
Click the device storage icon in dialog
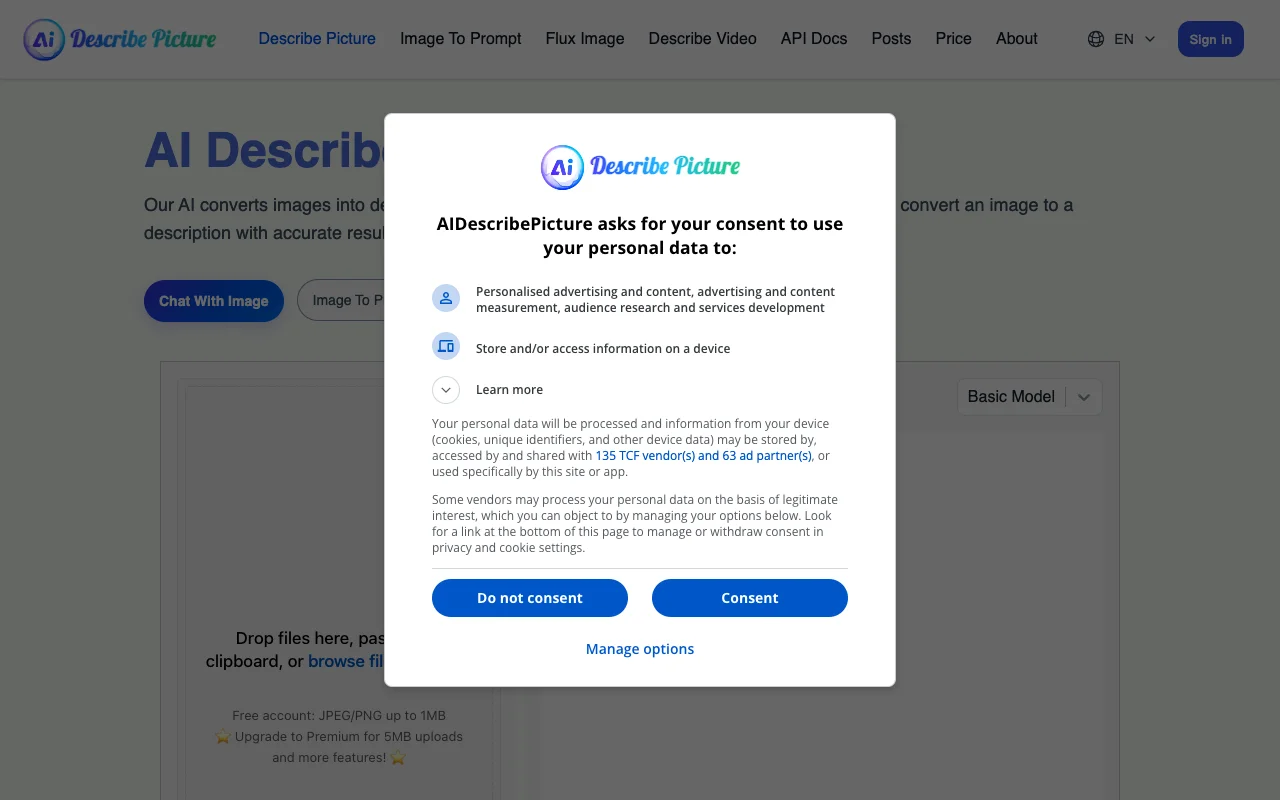446,347
